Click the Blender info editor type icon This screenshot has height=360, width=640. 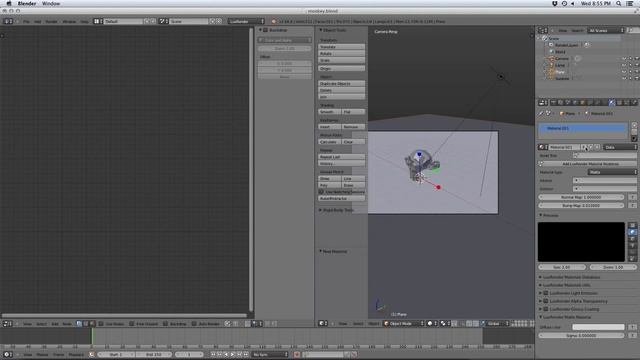coord(8,21)
